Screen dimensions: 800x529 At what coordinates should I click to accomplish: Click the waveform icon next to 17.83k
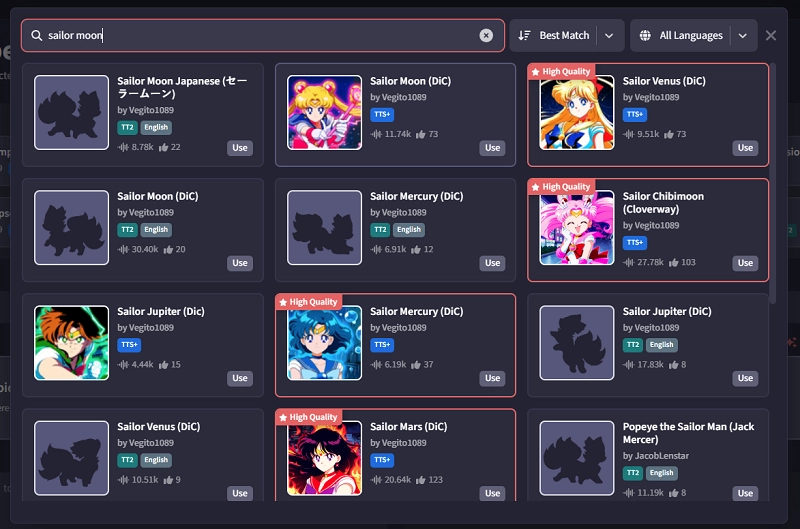629,365
